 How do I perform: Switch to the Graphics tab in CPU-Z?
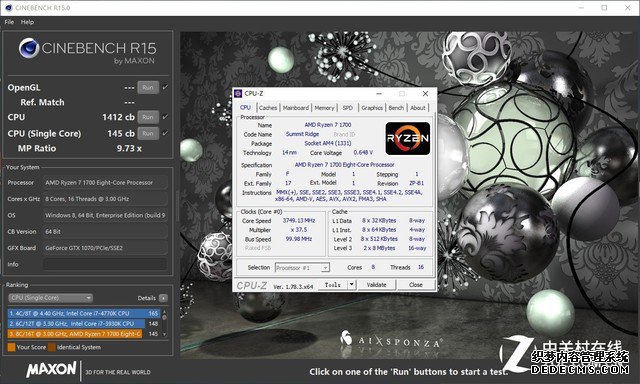click(x=372, y=108)
